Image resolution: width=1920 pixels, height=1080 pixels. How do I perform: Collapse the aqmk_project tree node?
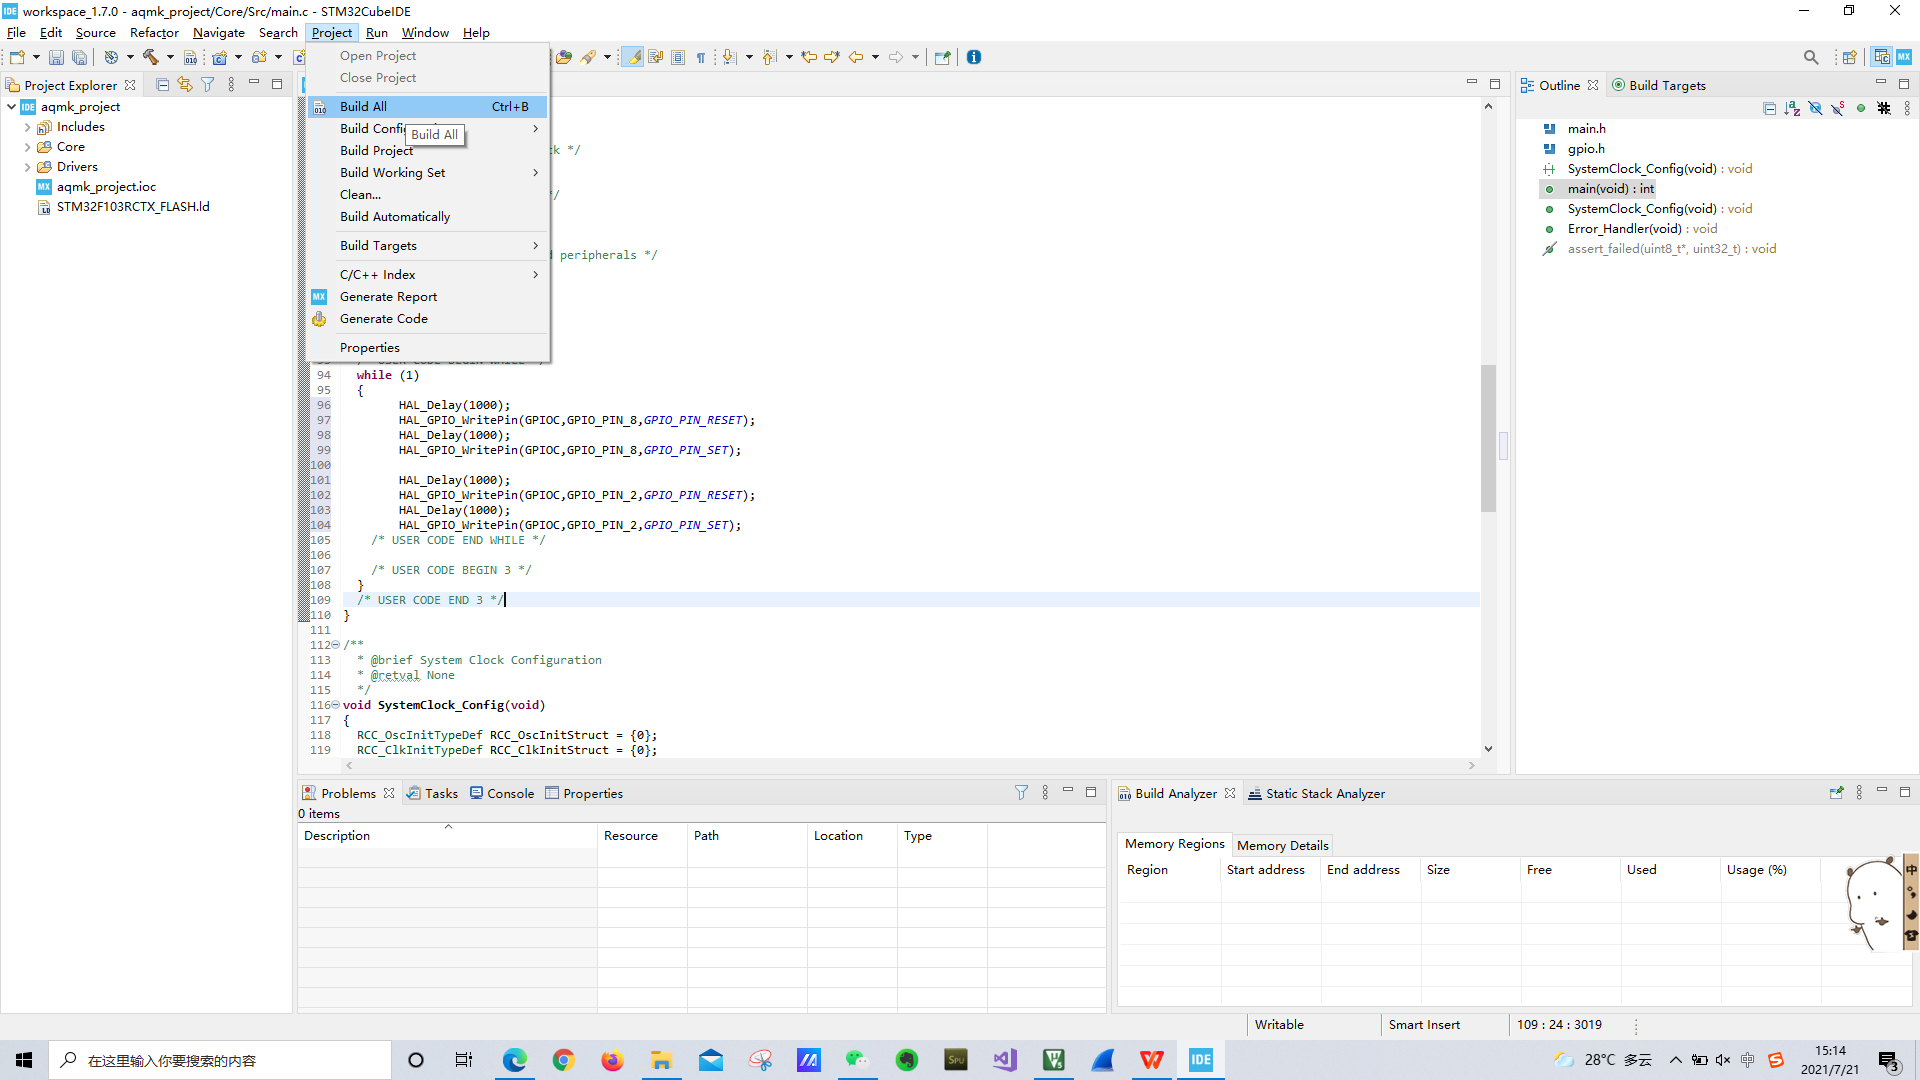(11, 107)
